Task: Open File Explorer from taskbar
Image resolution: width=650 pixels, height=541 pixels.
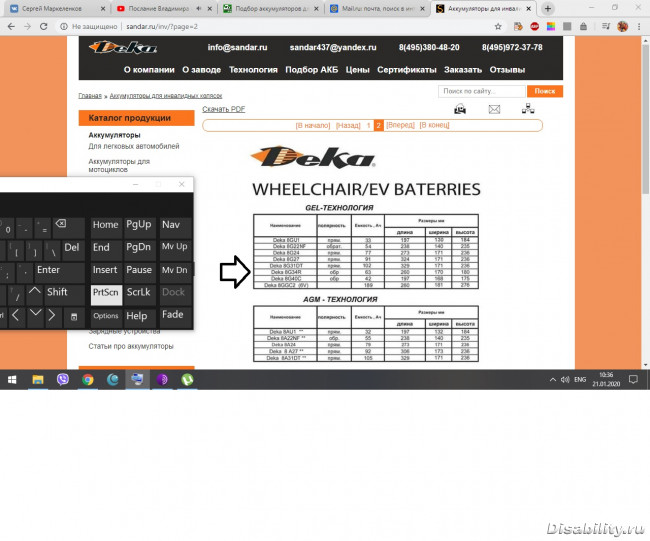Action: [38, 379]
